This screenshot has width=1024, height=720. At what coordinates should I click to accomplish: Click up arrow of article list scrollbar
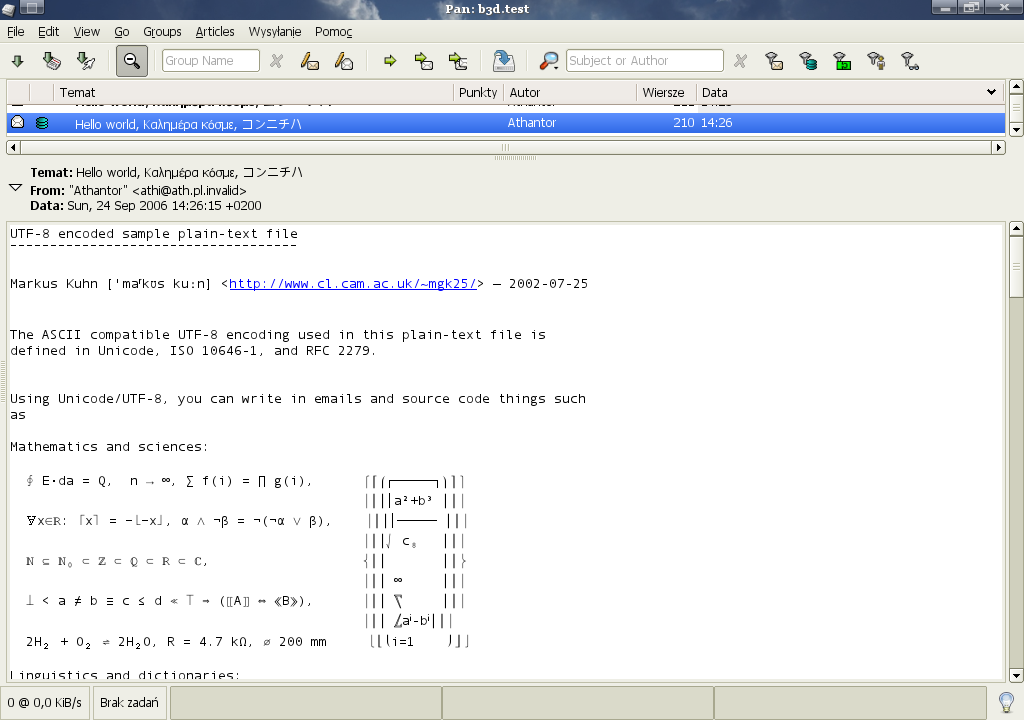[1016, 86]
